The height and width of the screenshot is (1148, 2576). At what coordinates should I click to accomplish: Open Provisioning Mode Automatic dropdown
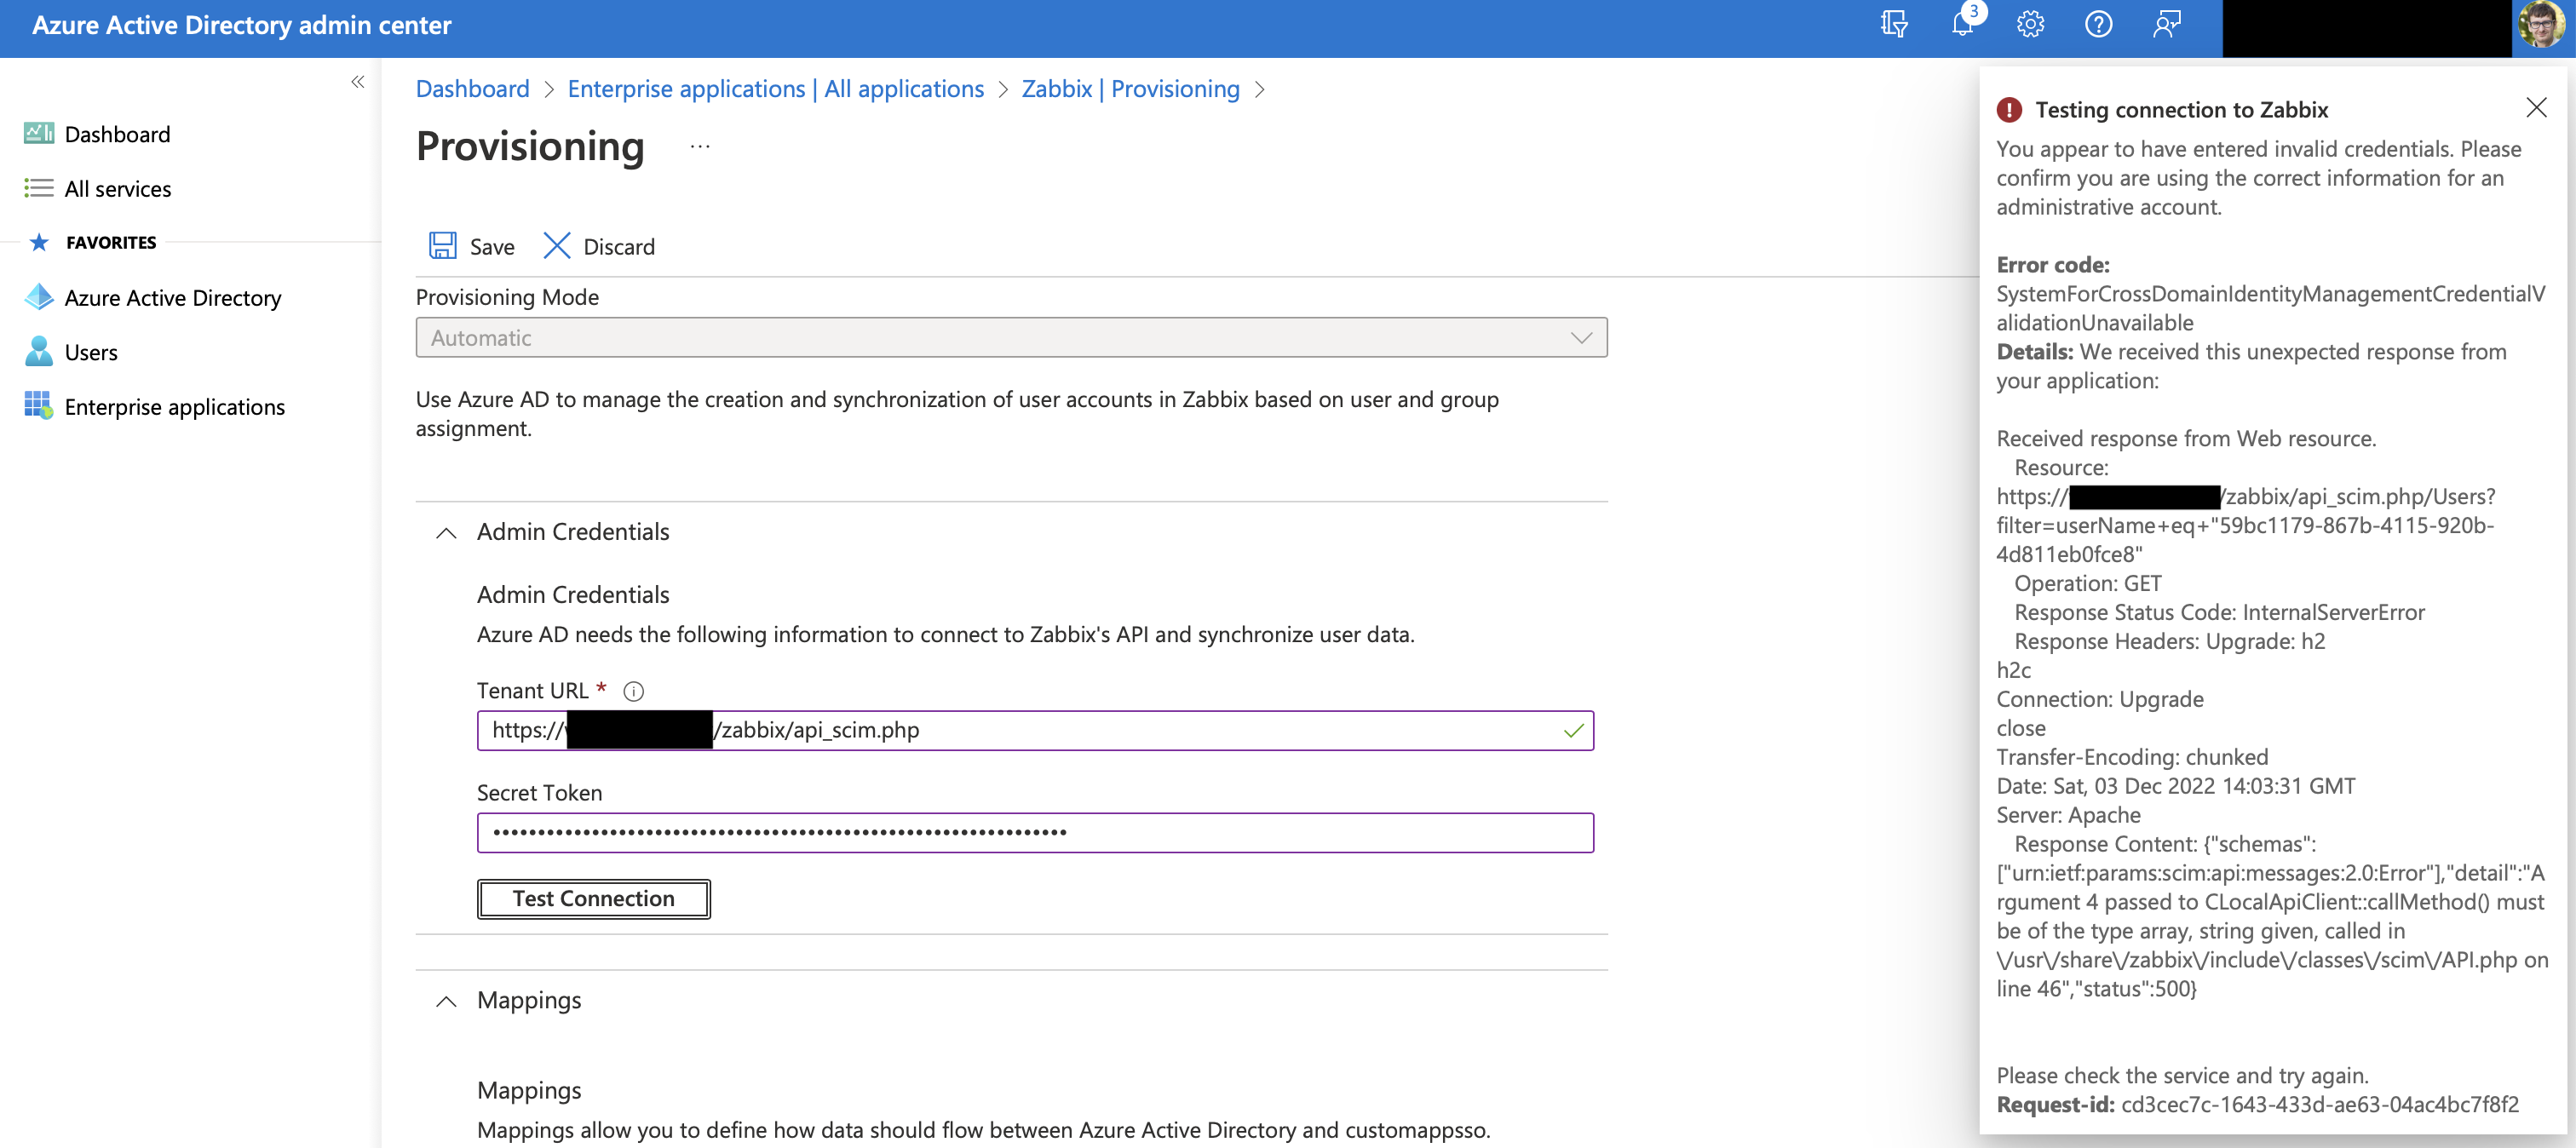pyautogui.click(x=1011, y=337)
